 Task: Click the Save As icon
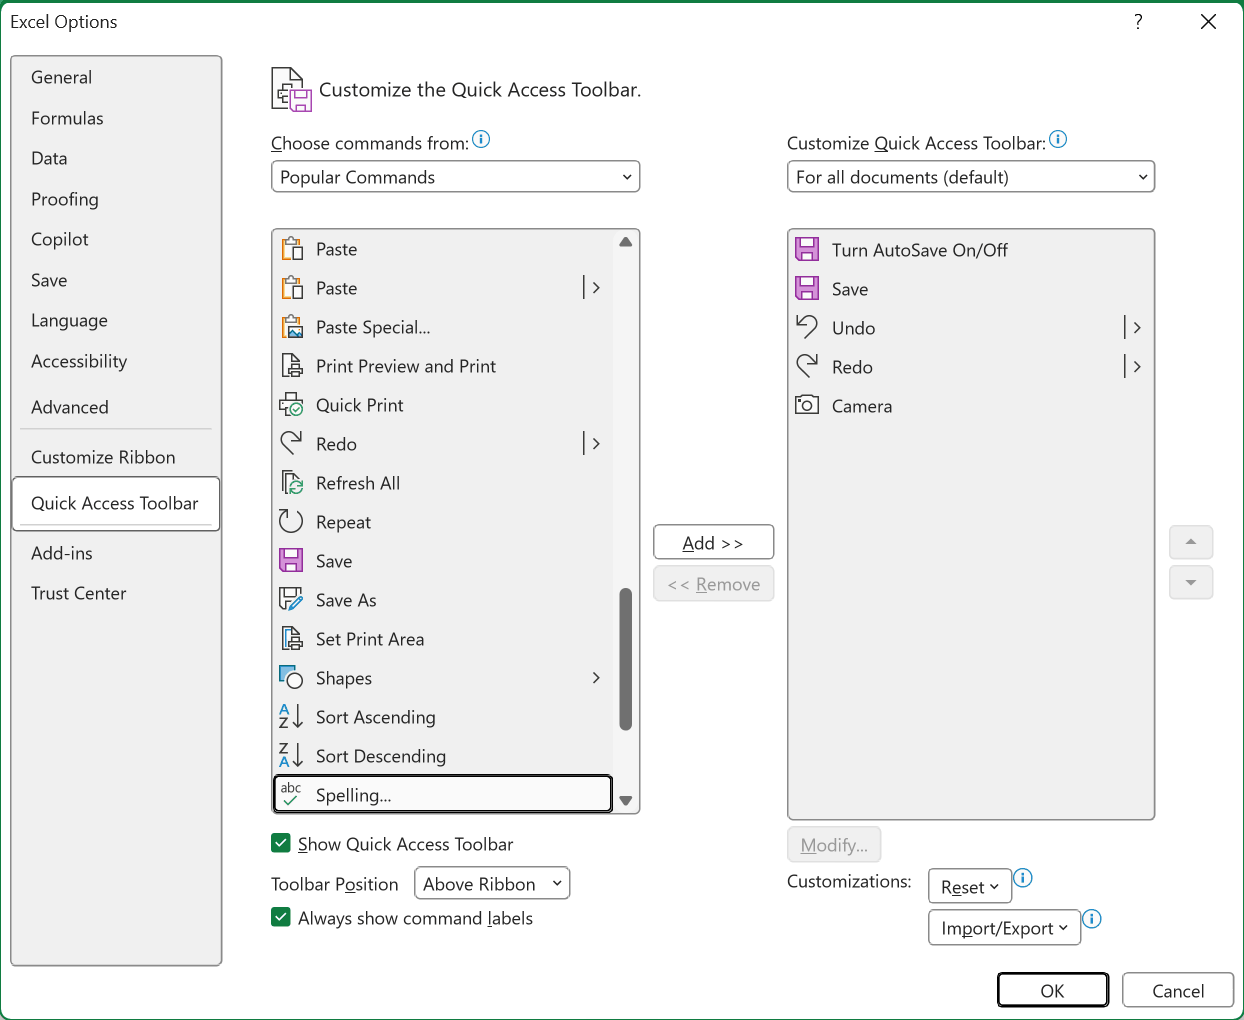292,600
